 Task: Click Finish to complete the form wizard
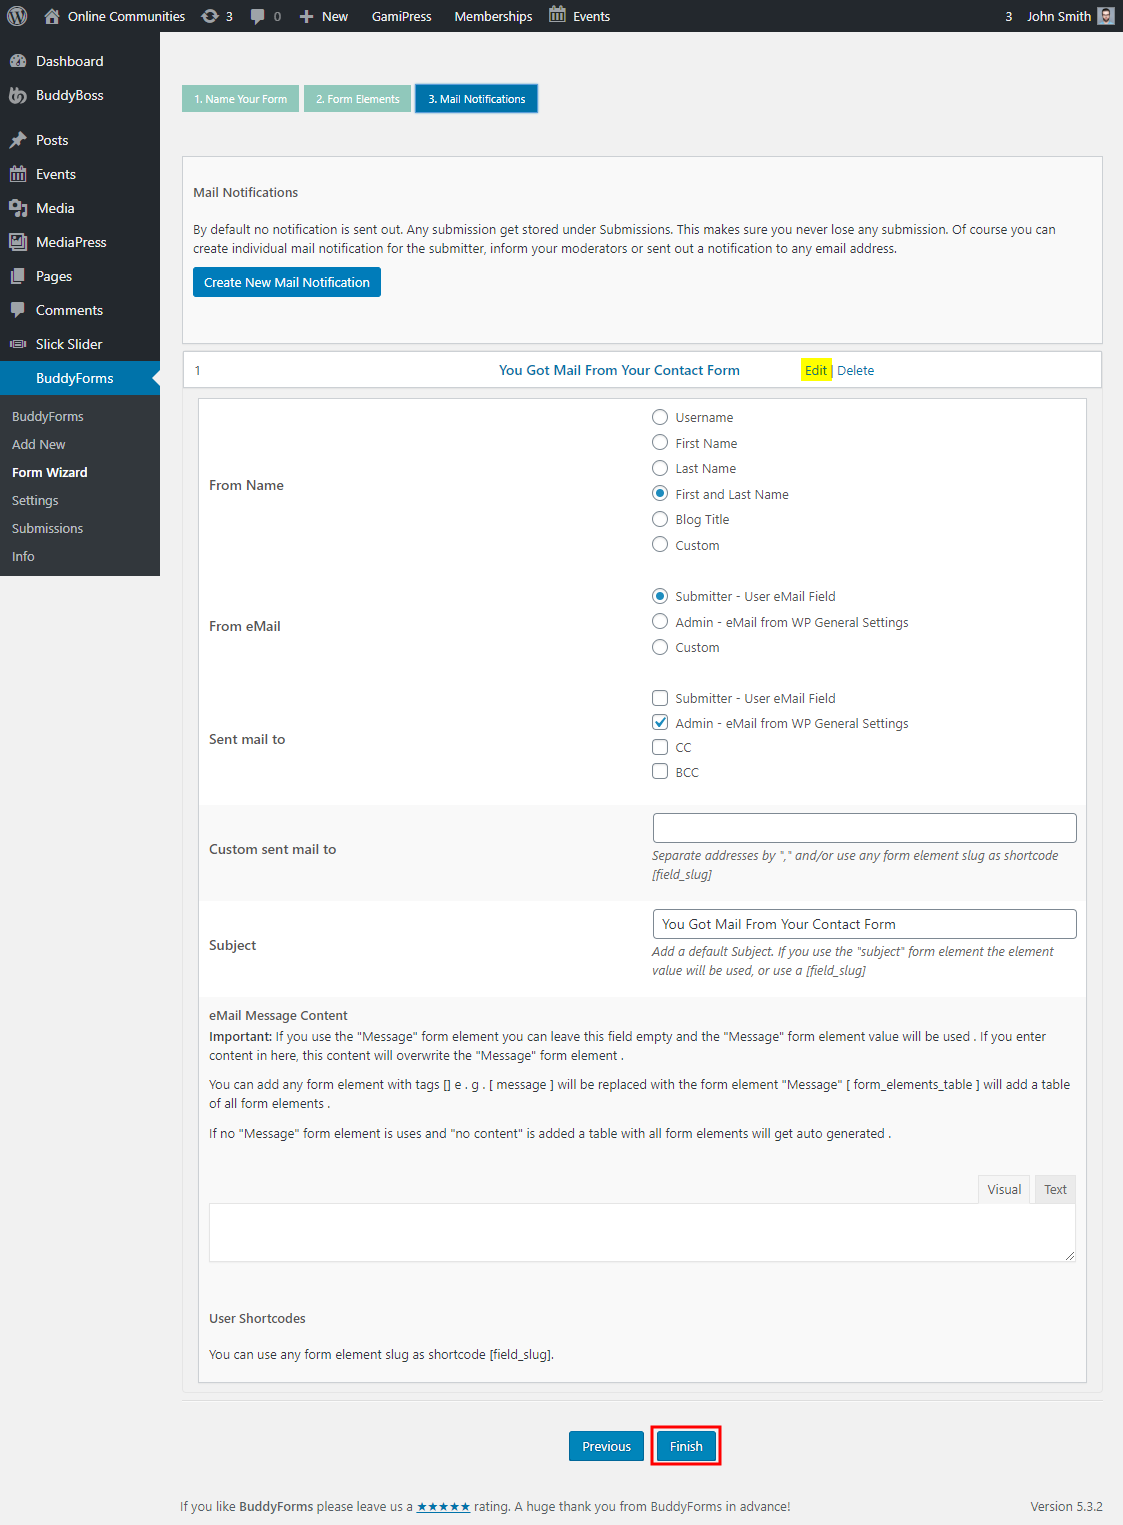tap(685, 1445)
